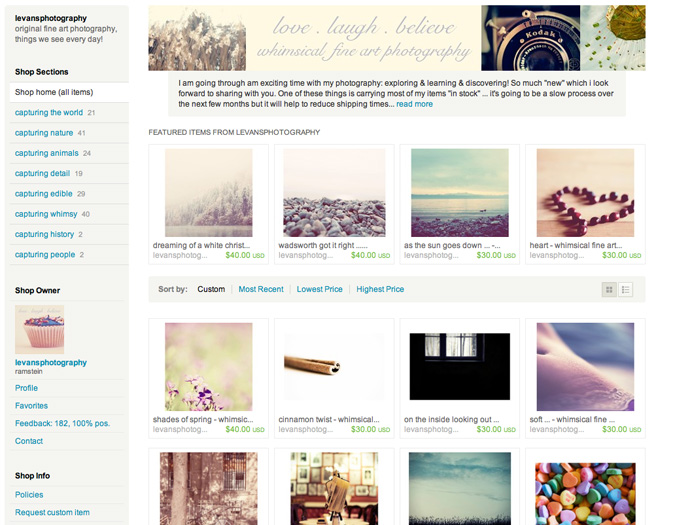Open the cupcake shop owner avatar
The width and height of the screenshot is (675, 525).
(x=40, y=329)
